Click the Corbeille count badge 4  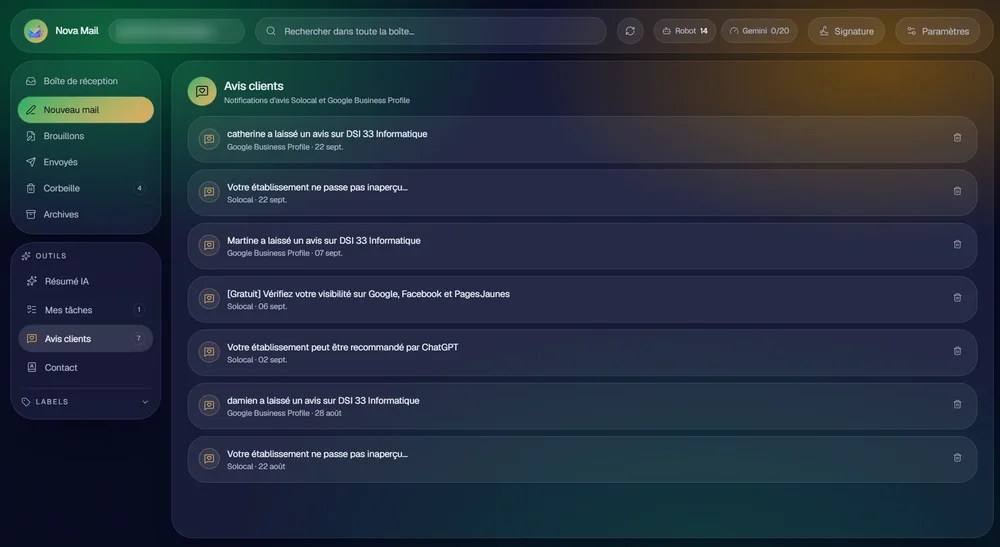click(139, 188)
